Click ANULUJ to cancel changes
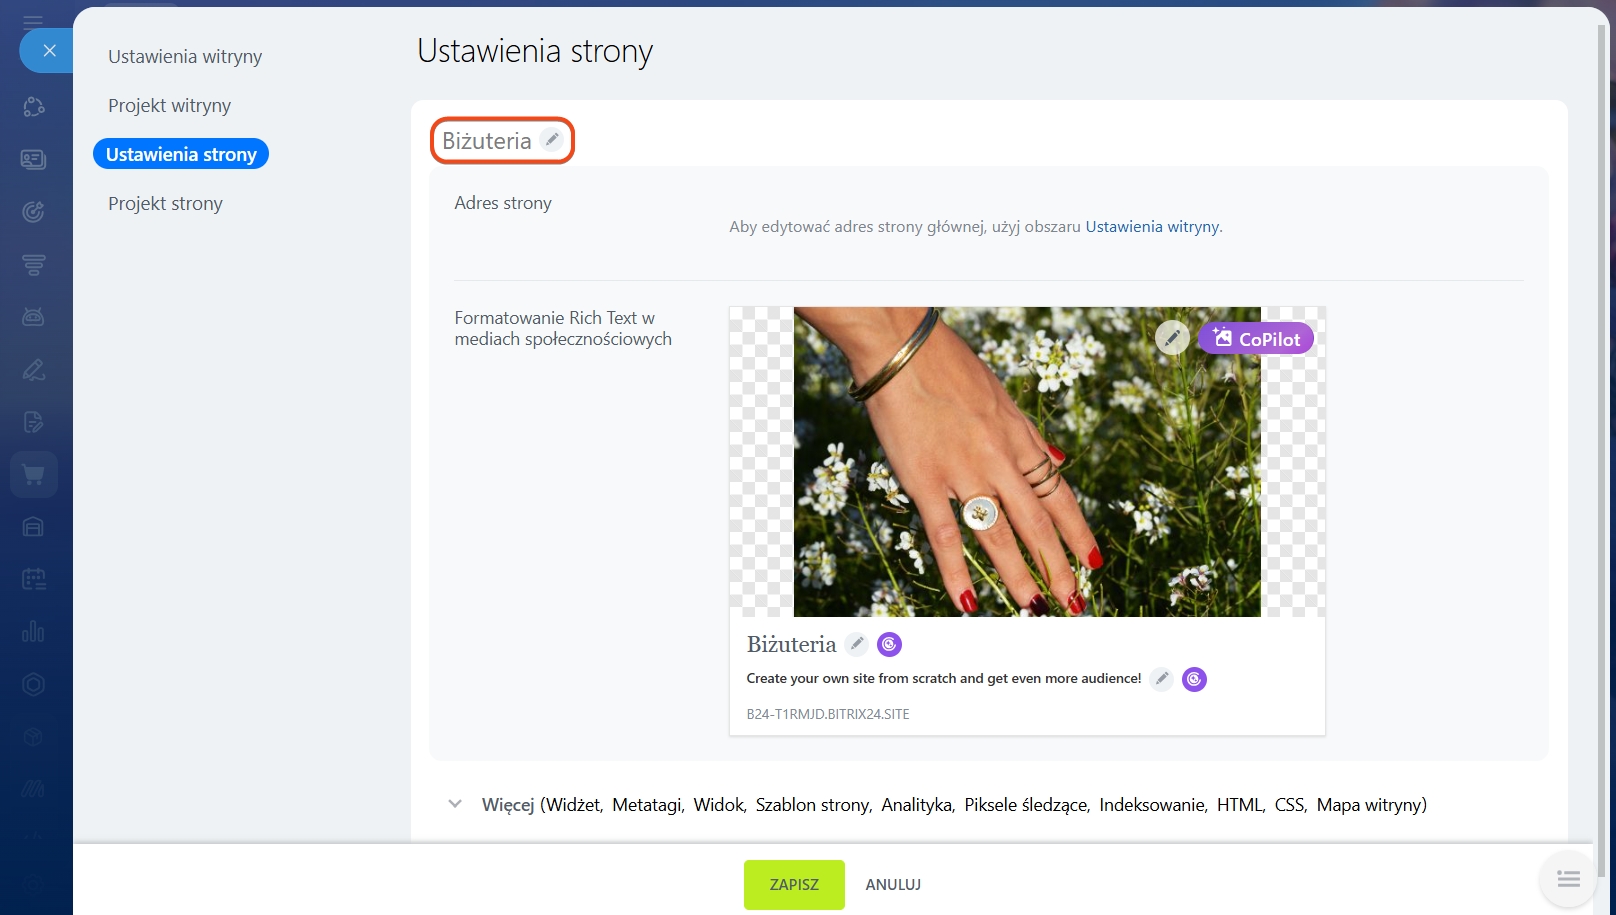This screenshot has height=915, width=1616. point(893,885)
